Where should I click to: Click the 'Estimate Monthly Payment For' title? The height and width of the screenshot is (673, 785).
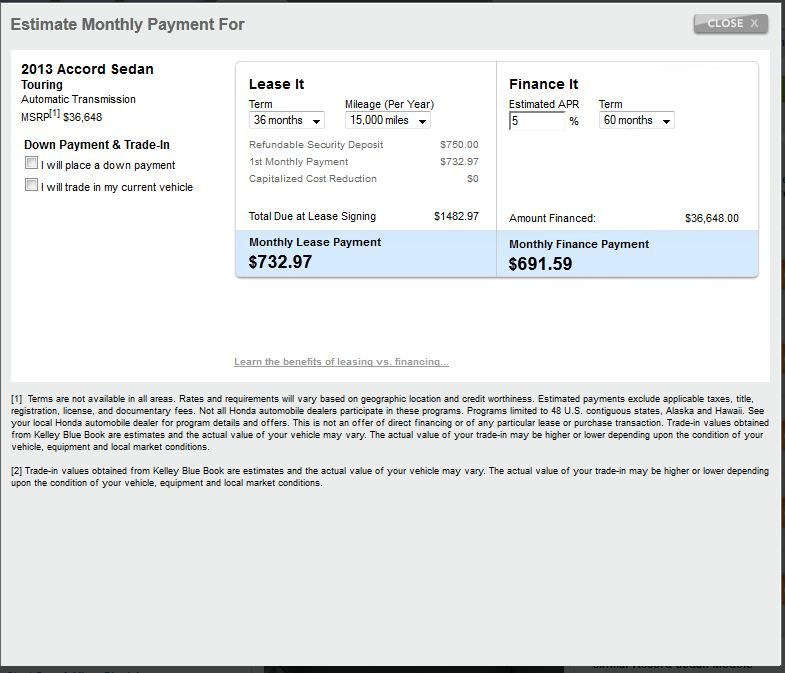point(127,24)
